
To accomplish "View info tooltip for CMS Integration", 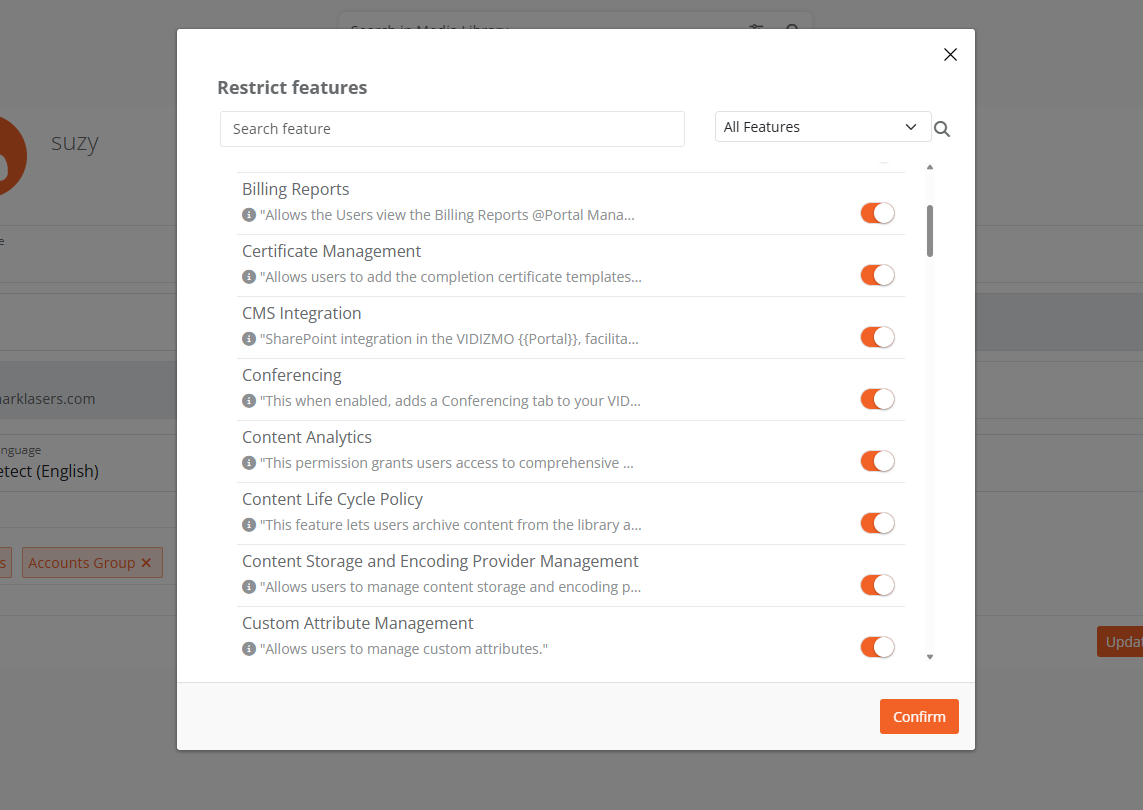I will coord(247,338).
